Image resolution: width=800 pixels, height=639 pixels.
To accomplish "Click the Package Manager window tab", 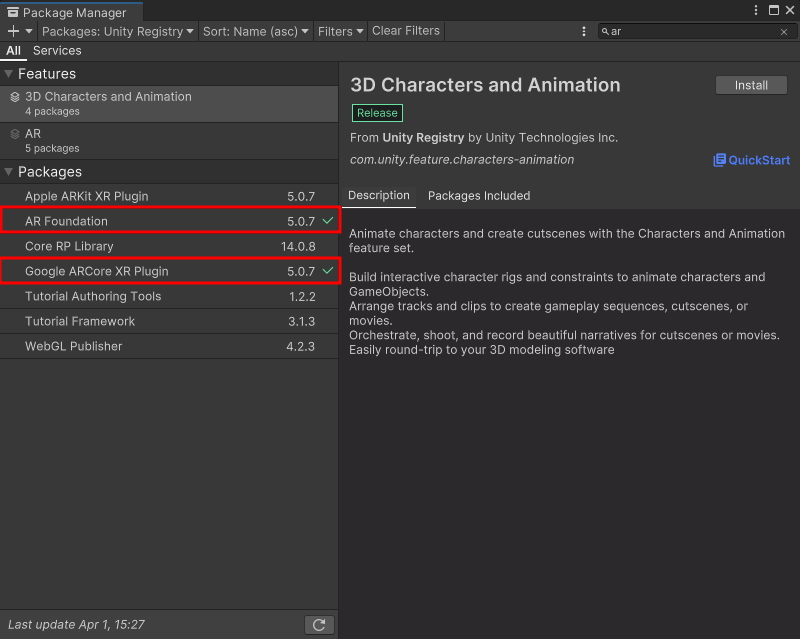I will click(71, 12).
